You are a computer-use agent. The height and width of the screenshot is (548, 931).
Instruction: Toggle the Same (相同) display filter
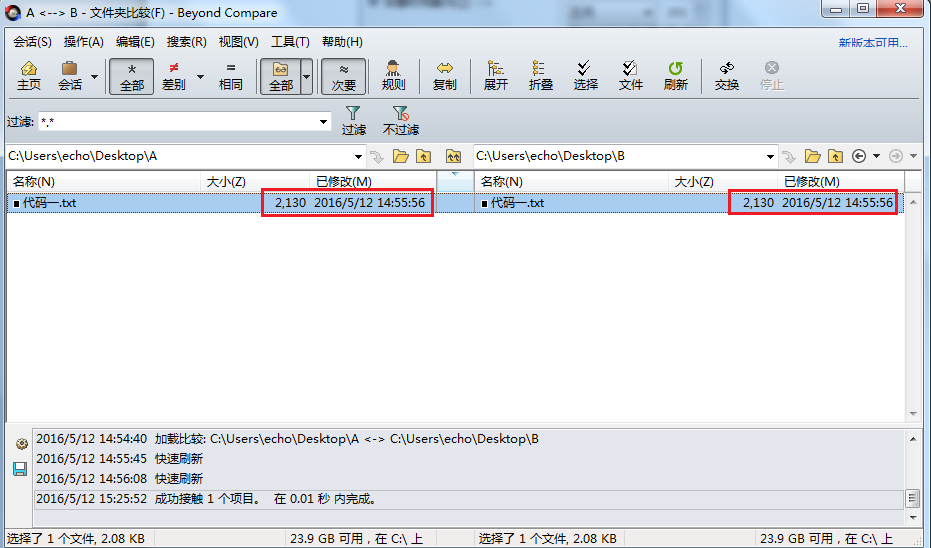coord(230,76)
